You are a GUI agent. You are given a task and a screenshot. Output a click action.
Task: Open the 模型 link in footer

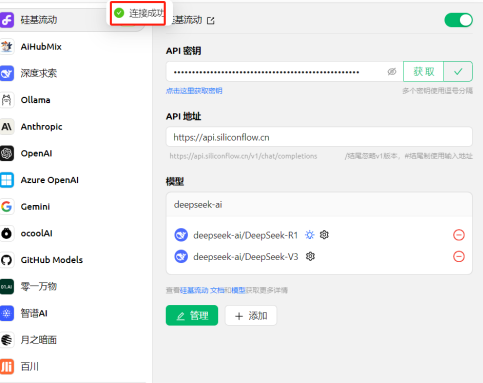click(238, 290)
